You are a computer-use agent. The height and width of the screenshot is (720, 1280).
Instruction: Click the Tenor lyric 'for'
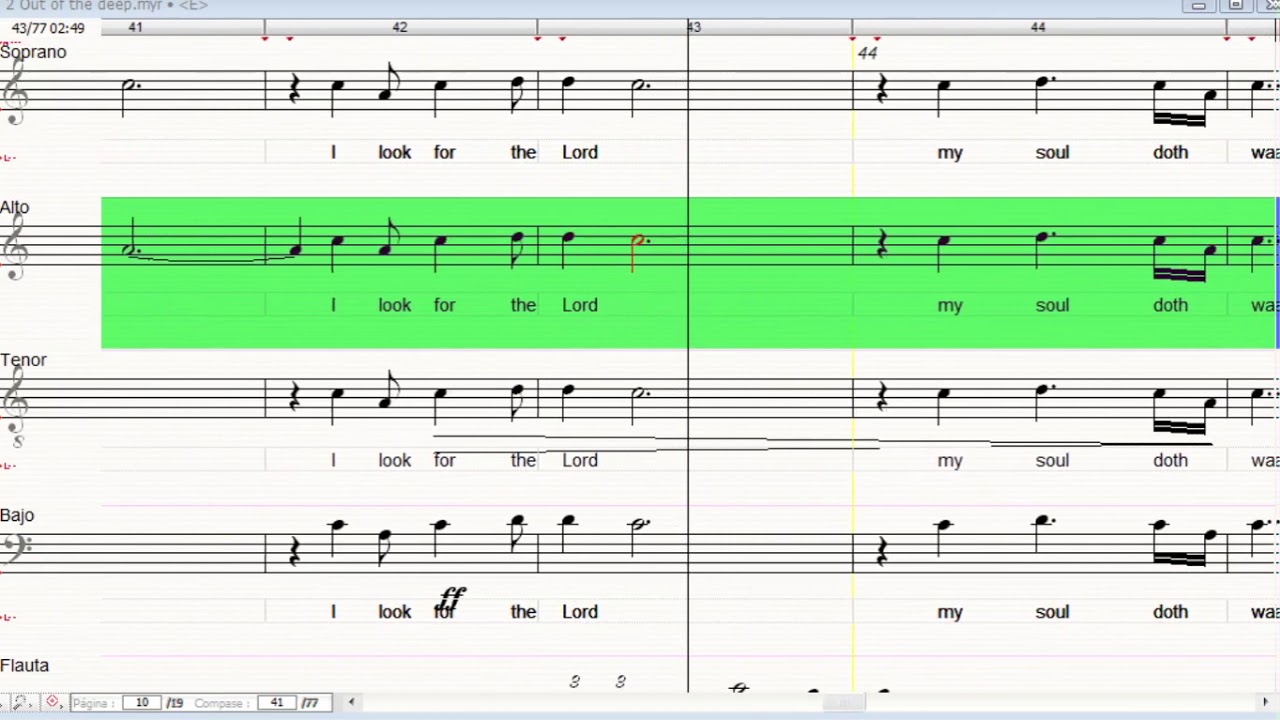[445, 460]
